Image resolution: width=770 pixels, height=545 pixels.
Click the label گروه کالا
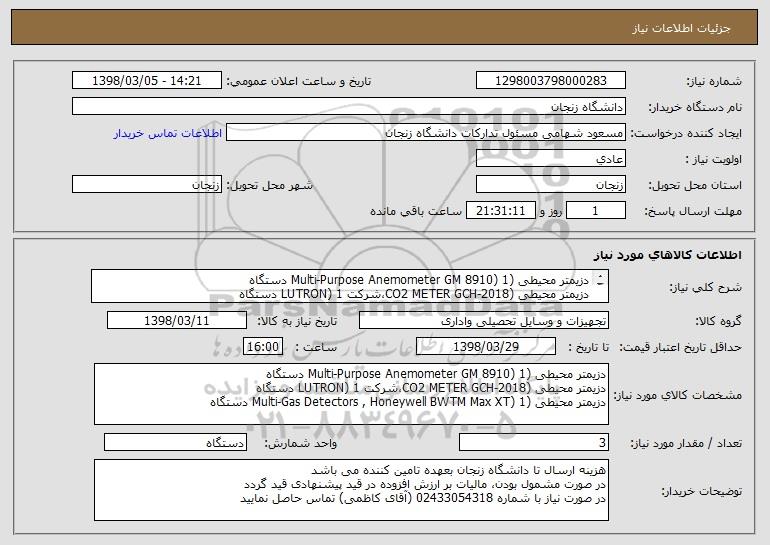point(719,321)
